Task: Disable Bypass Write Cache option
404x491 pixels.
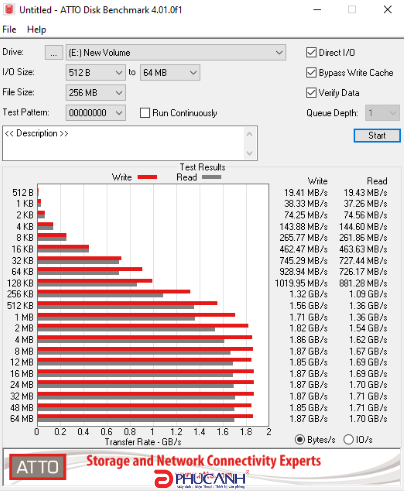Action: (311, 72)
